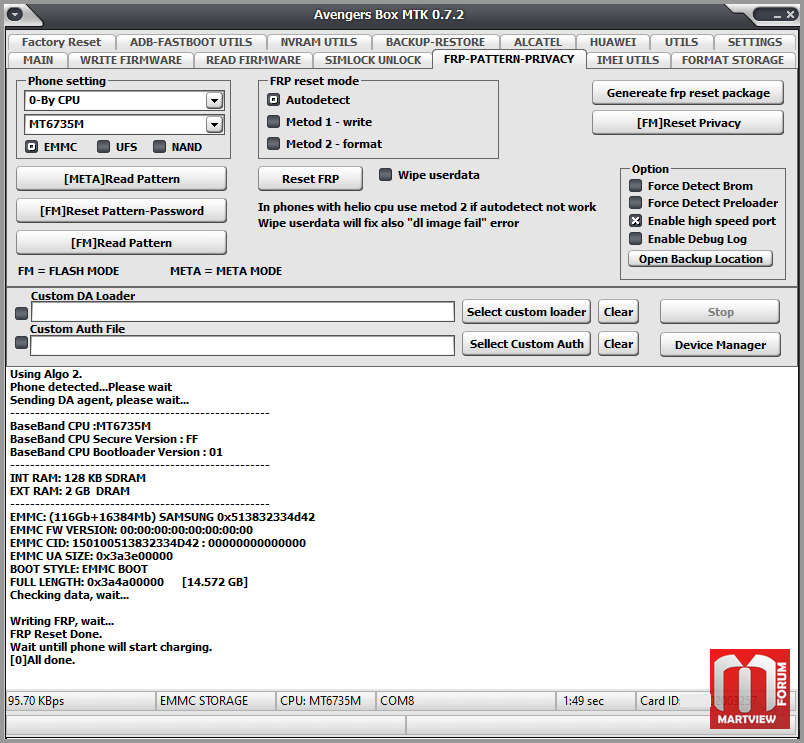Screen dimensions: 804x743
Task: Expand the MT6735M CPU model dropdown
Action: pos(214,124)
